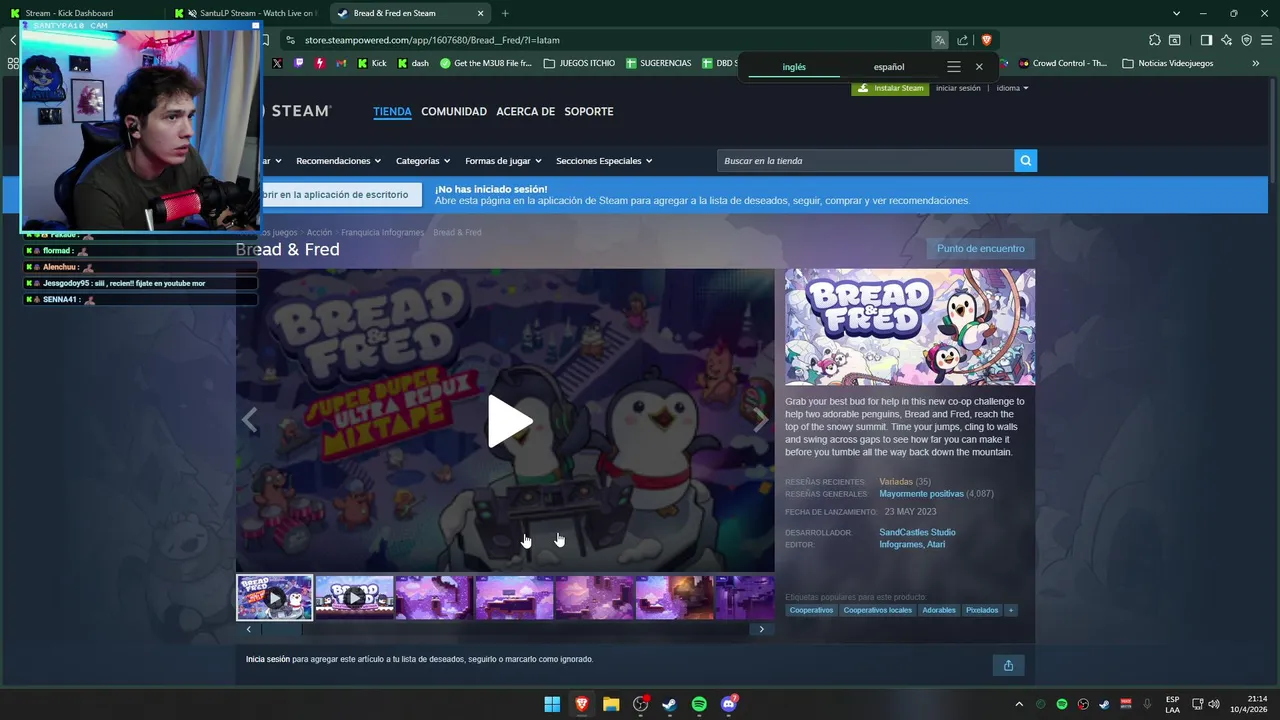The height and width of the screenshot is (720, 1280).
Task: Click the address bar URL field
Action: point(600,40)
